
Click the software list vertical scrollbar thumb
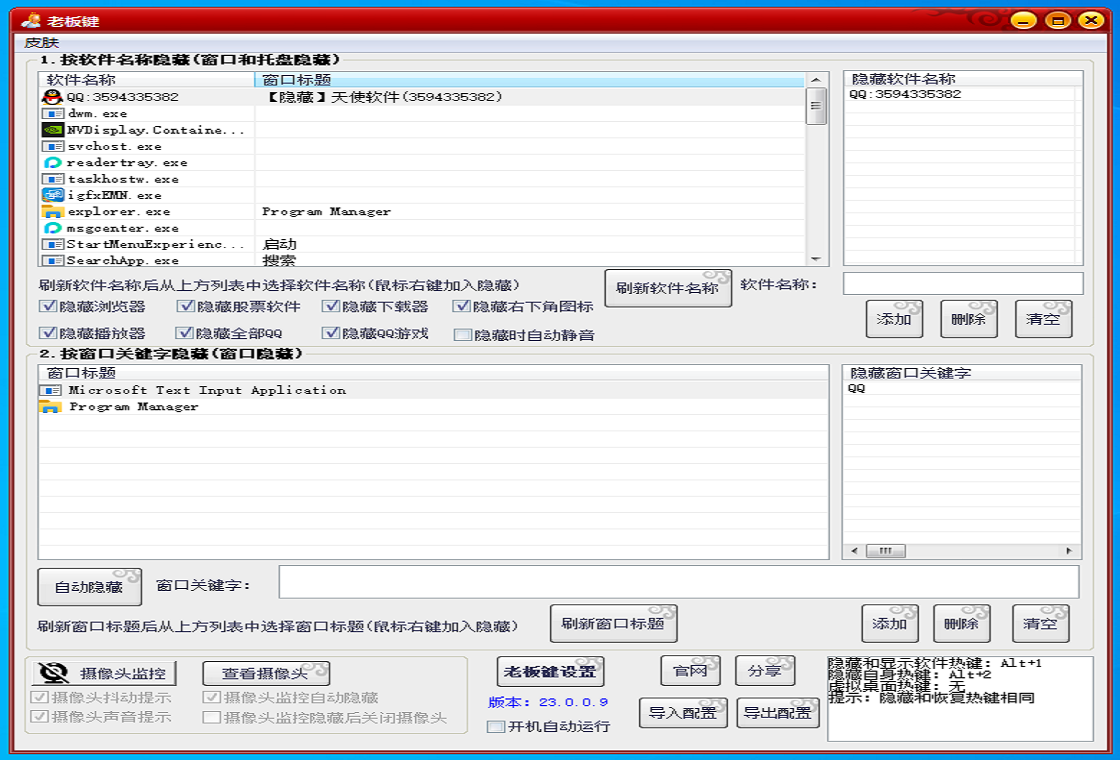click(x=816, y=106)
